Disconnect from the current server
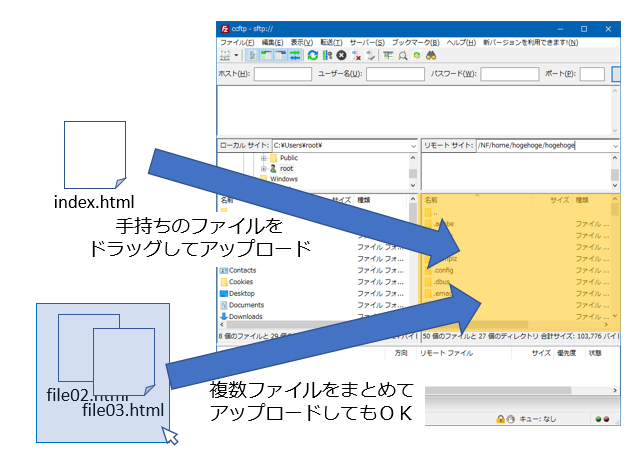Image resolution: width=637 pixels, height=451 pixels. 356,56
